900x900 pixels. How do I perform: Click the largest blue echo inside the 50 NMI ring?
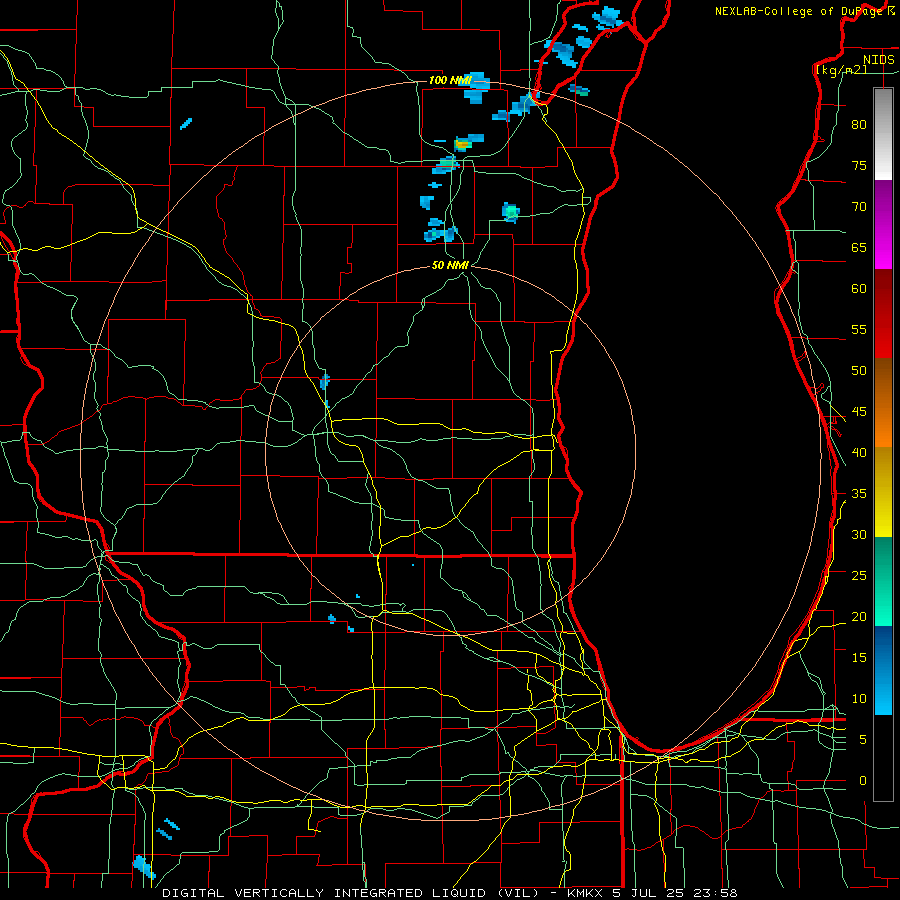pyautogui.click(x=325, y=382)
